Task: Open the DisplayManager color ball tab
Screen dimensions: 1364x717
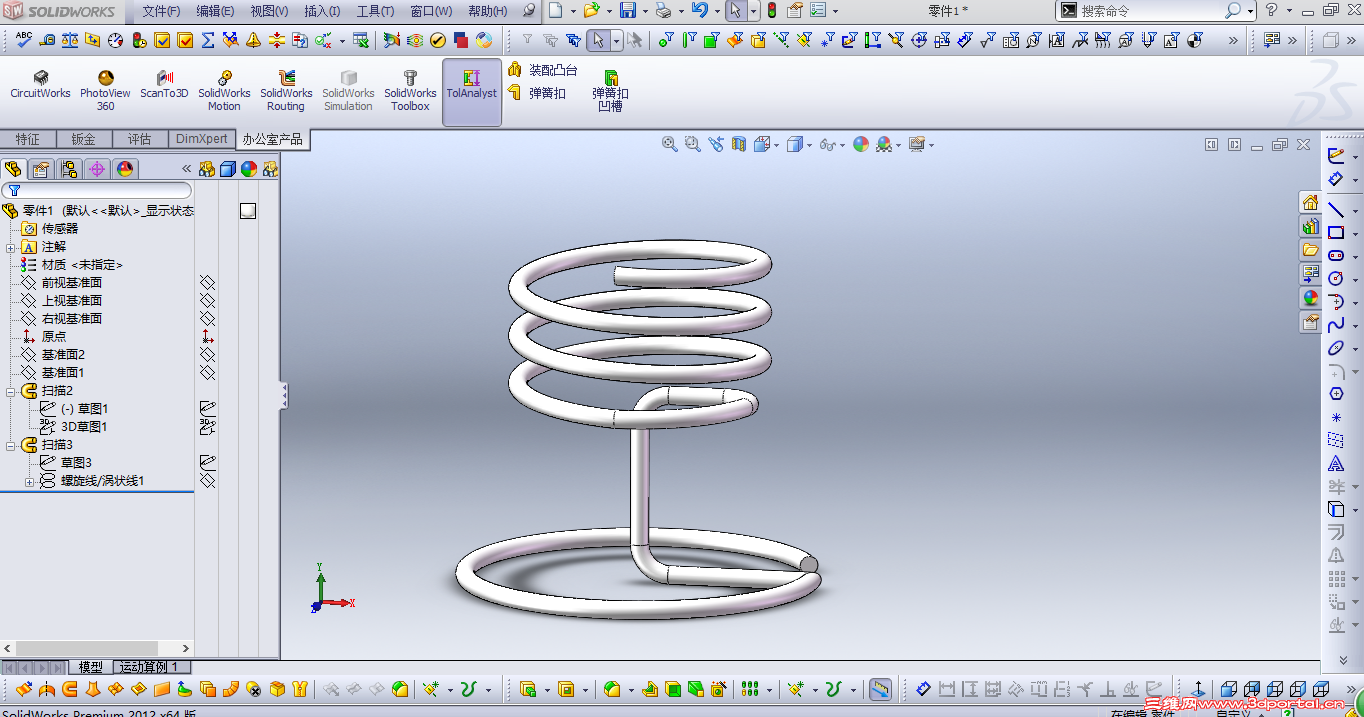Action: 125,169
